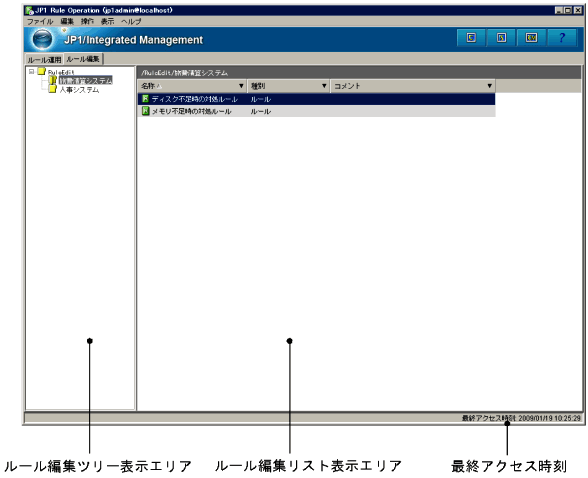The width and height of the screenshot is (588, 478).
Task: Click the ルール type cell in the memory row
Action: (261, 111)
